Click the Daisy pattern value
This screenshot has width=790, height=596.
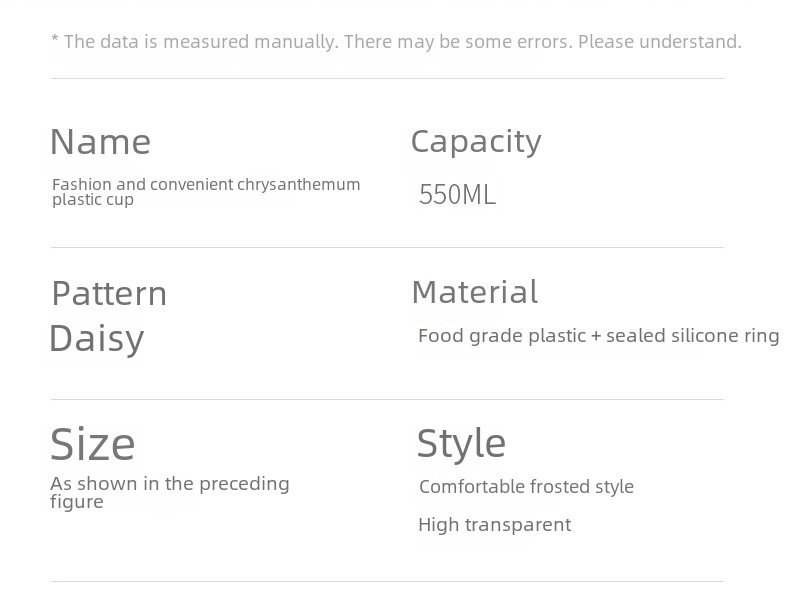[x=97, y=339]
